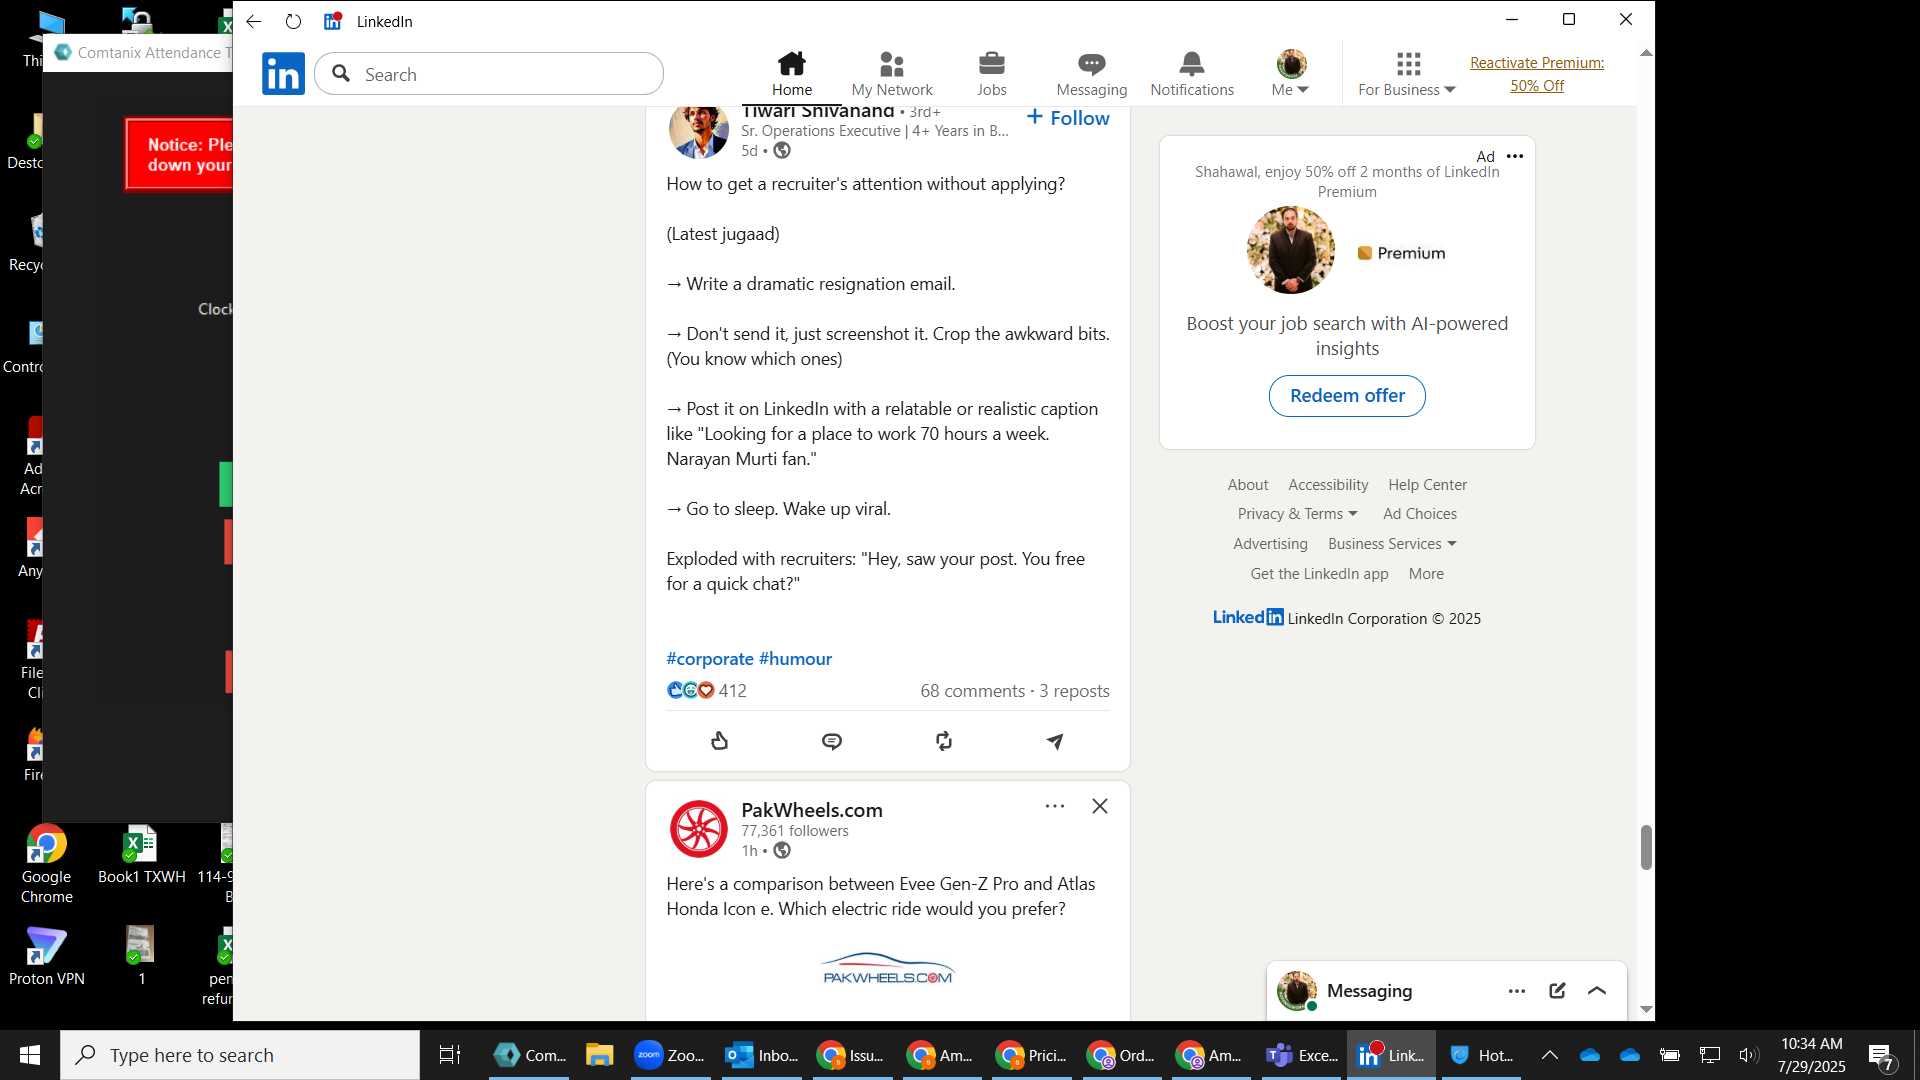Expand the Privacy & Terms dropdown
Viewport: 1920px width, 1080px height.
1297,514
